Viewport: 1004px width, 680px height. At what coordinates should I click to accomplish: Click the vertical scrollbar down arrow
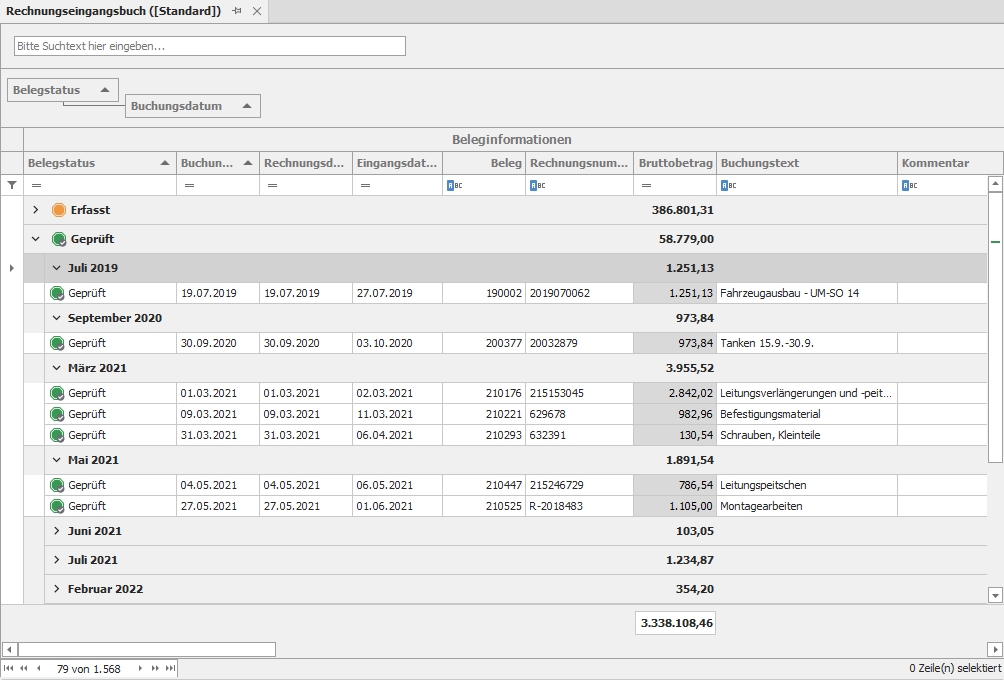point(995,595)
